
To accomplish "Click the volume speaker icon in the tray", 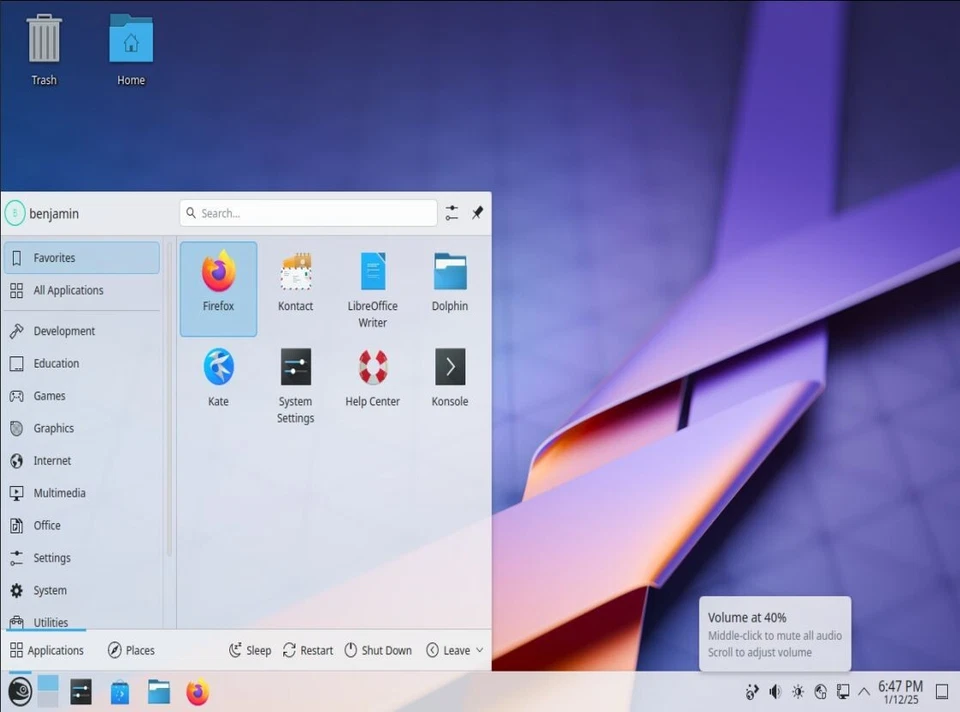I will [x=775, y=691].
